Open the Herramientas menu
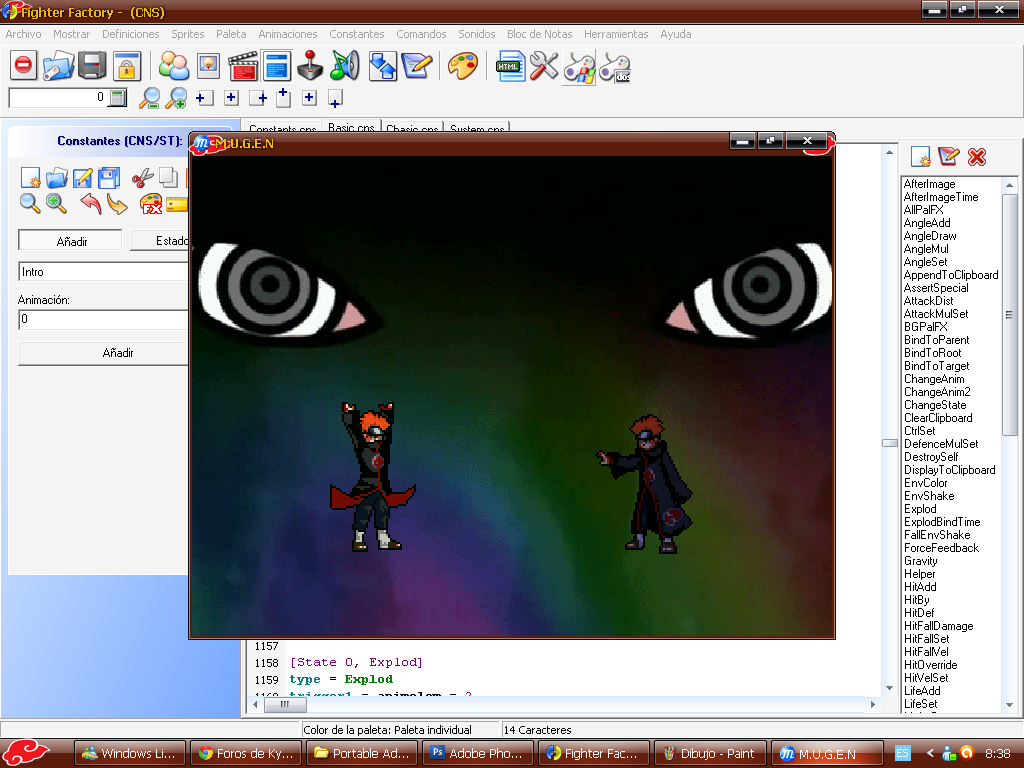The height and width of the screenshot is (768, 1024). (616, 34)
